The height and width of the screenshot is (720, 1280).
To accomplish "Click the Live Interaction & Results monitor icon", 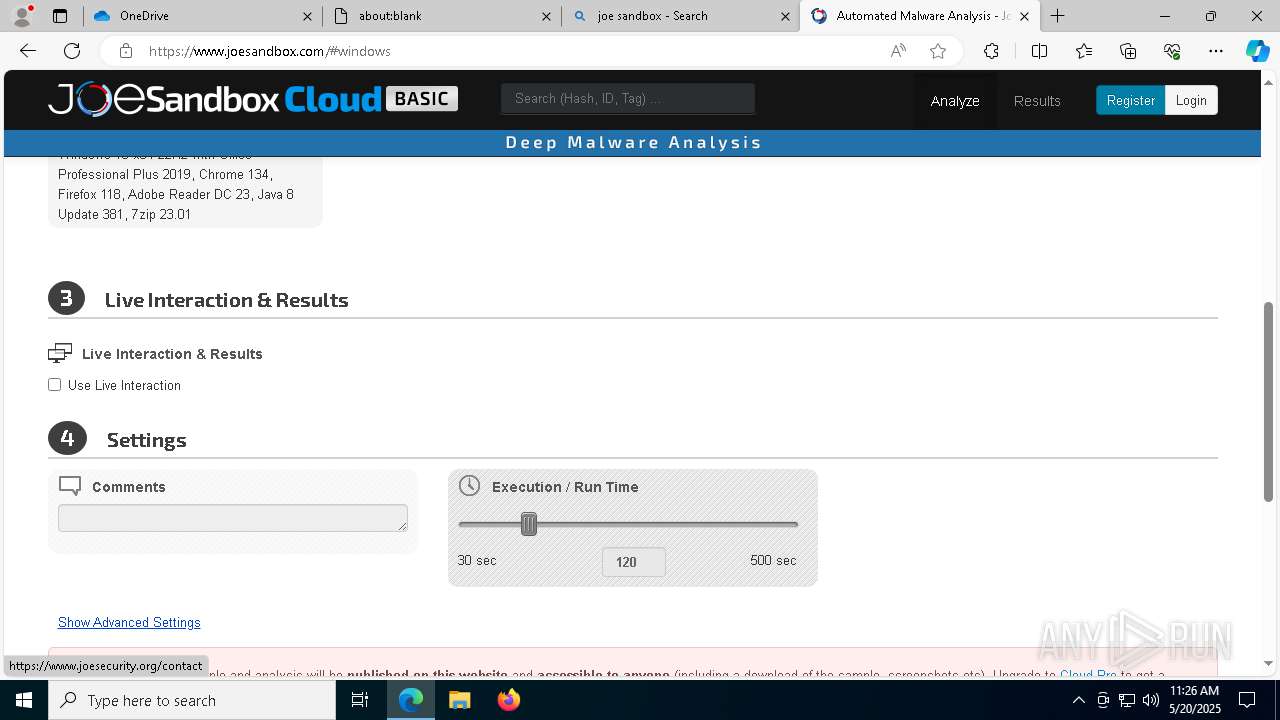I will pos(60,353).
